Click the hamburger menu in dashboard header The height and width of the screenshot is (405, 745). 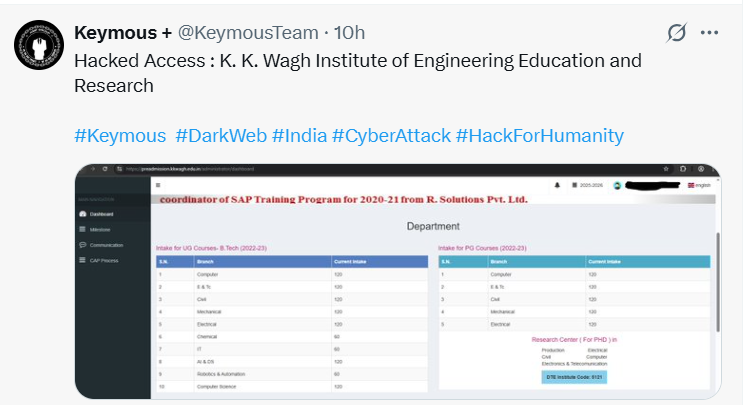coord(158,185)
